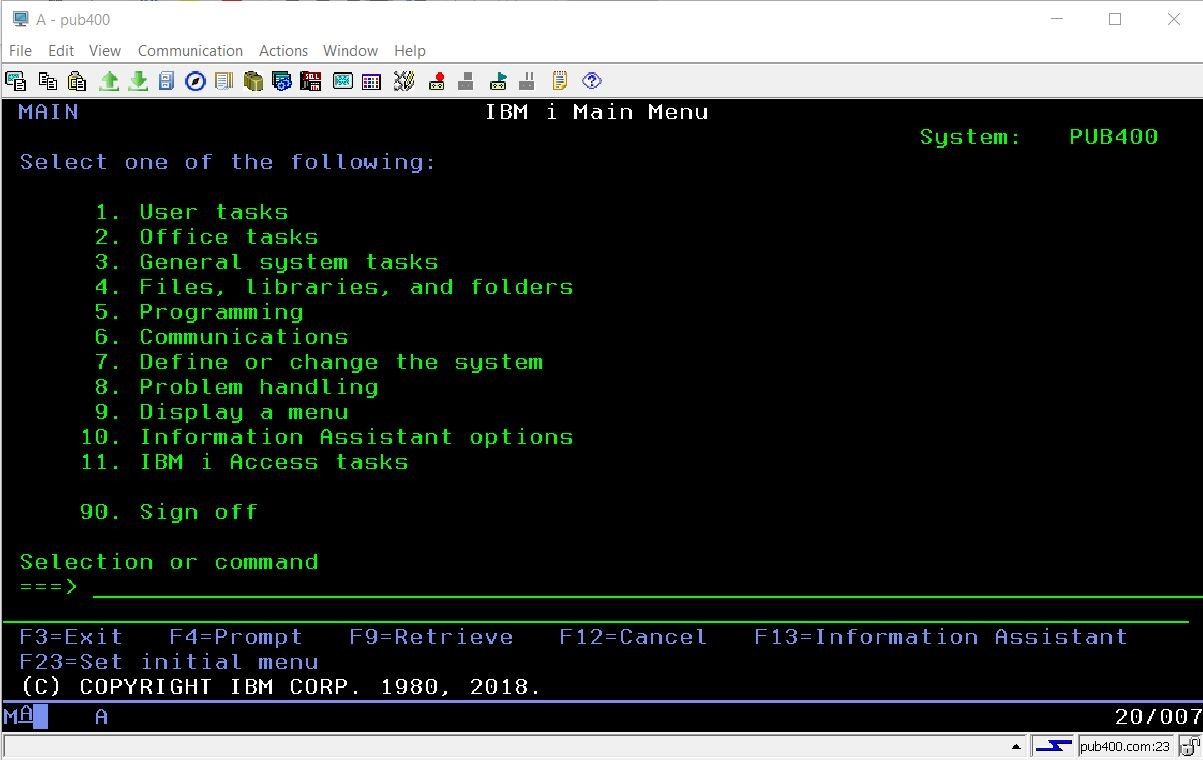
Task: Click the connection status icon in status bar
Action: 1053,745
